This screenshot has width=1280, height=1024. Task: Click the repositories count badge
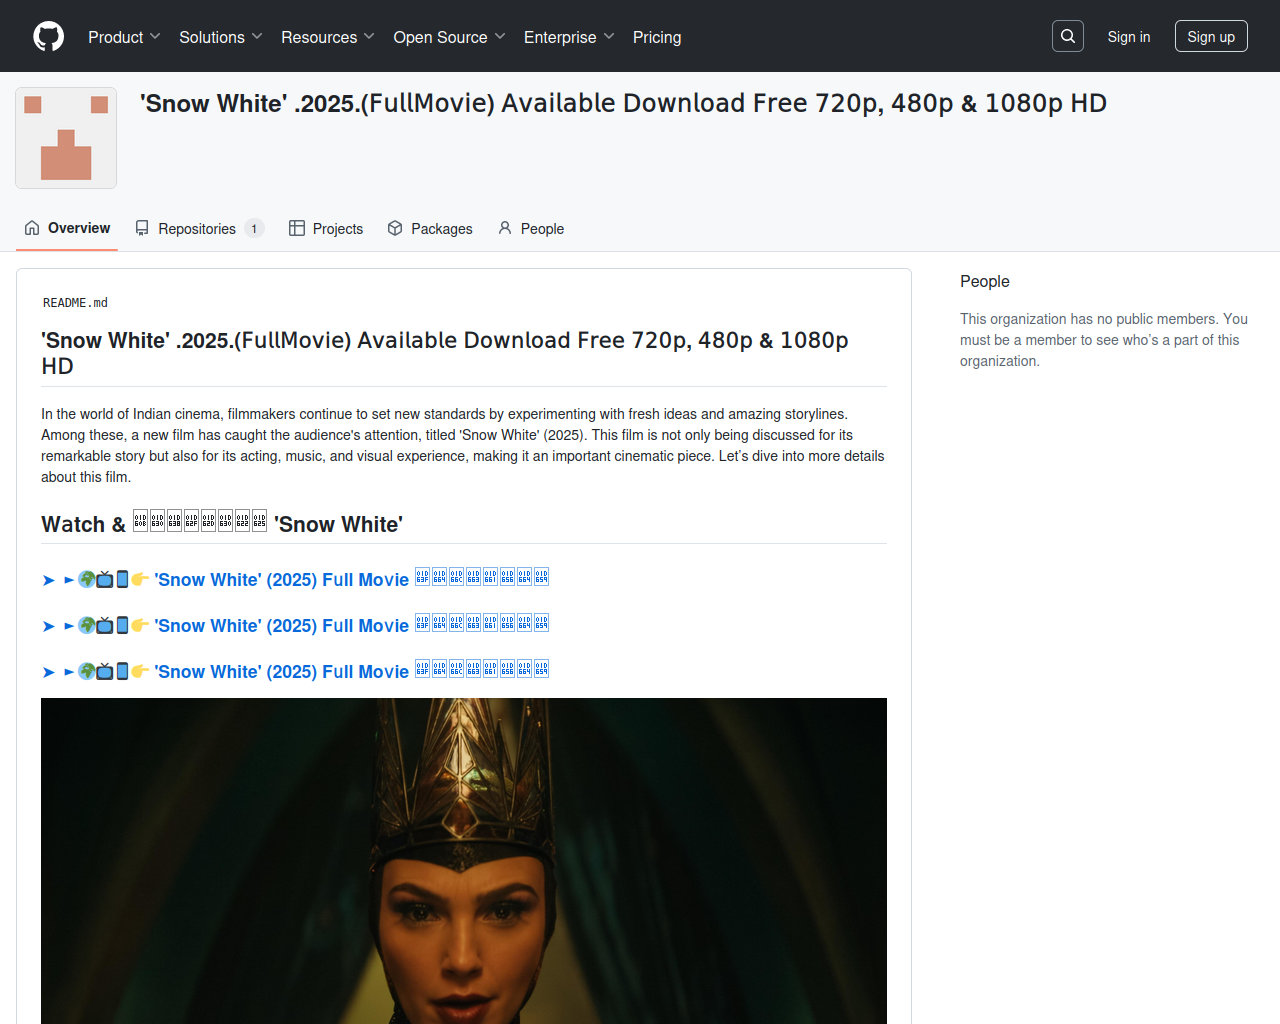point(254,229)
